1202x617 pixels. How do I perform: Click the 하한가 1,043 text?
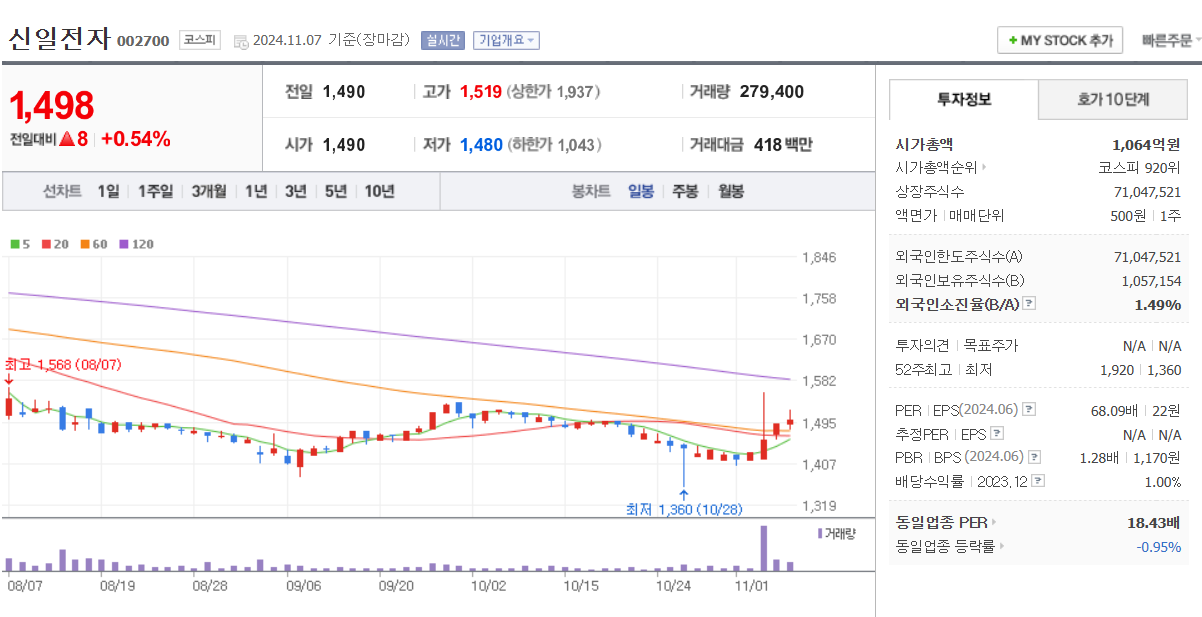tap(555, 145)
